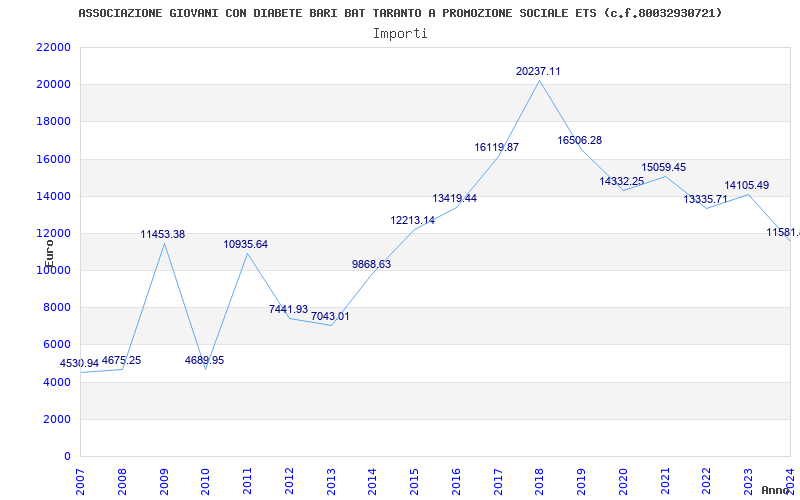The height and width of the screenshot is (500, 800).
Task: Click data label 4530.94
Action: tap(80, 364)
